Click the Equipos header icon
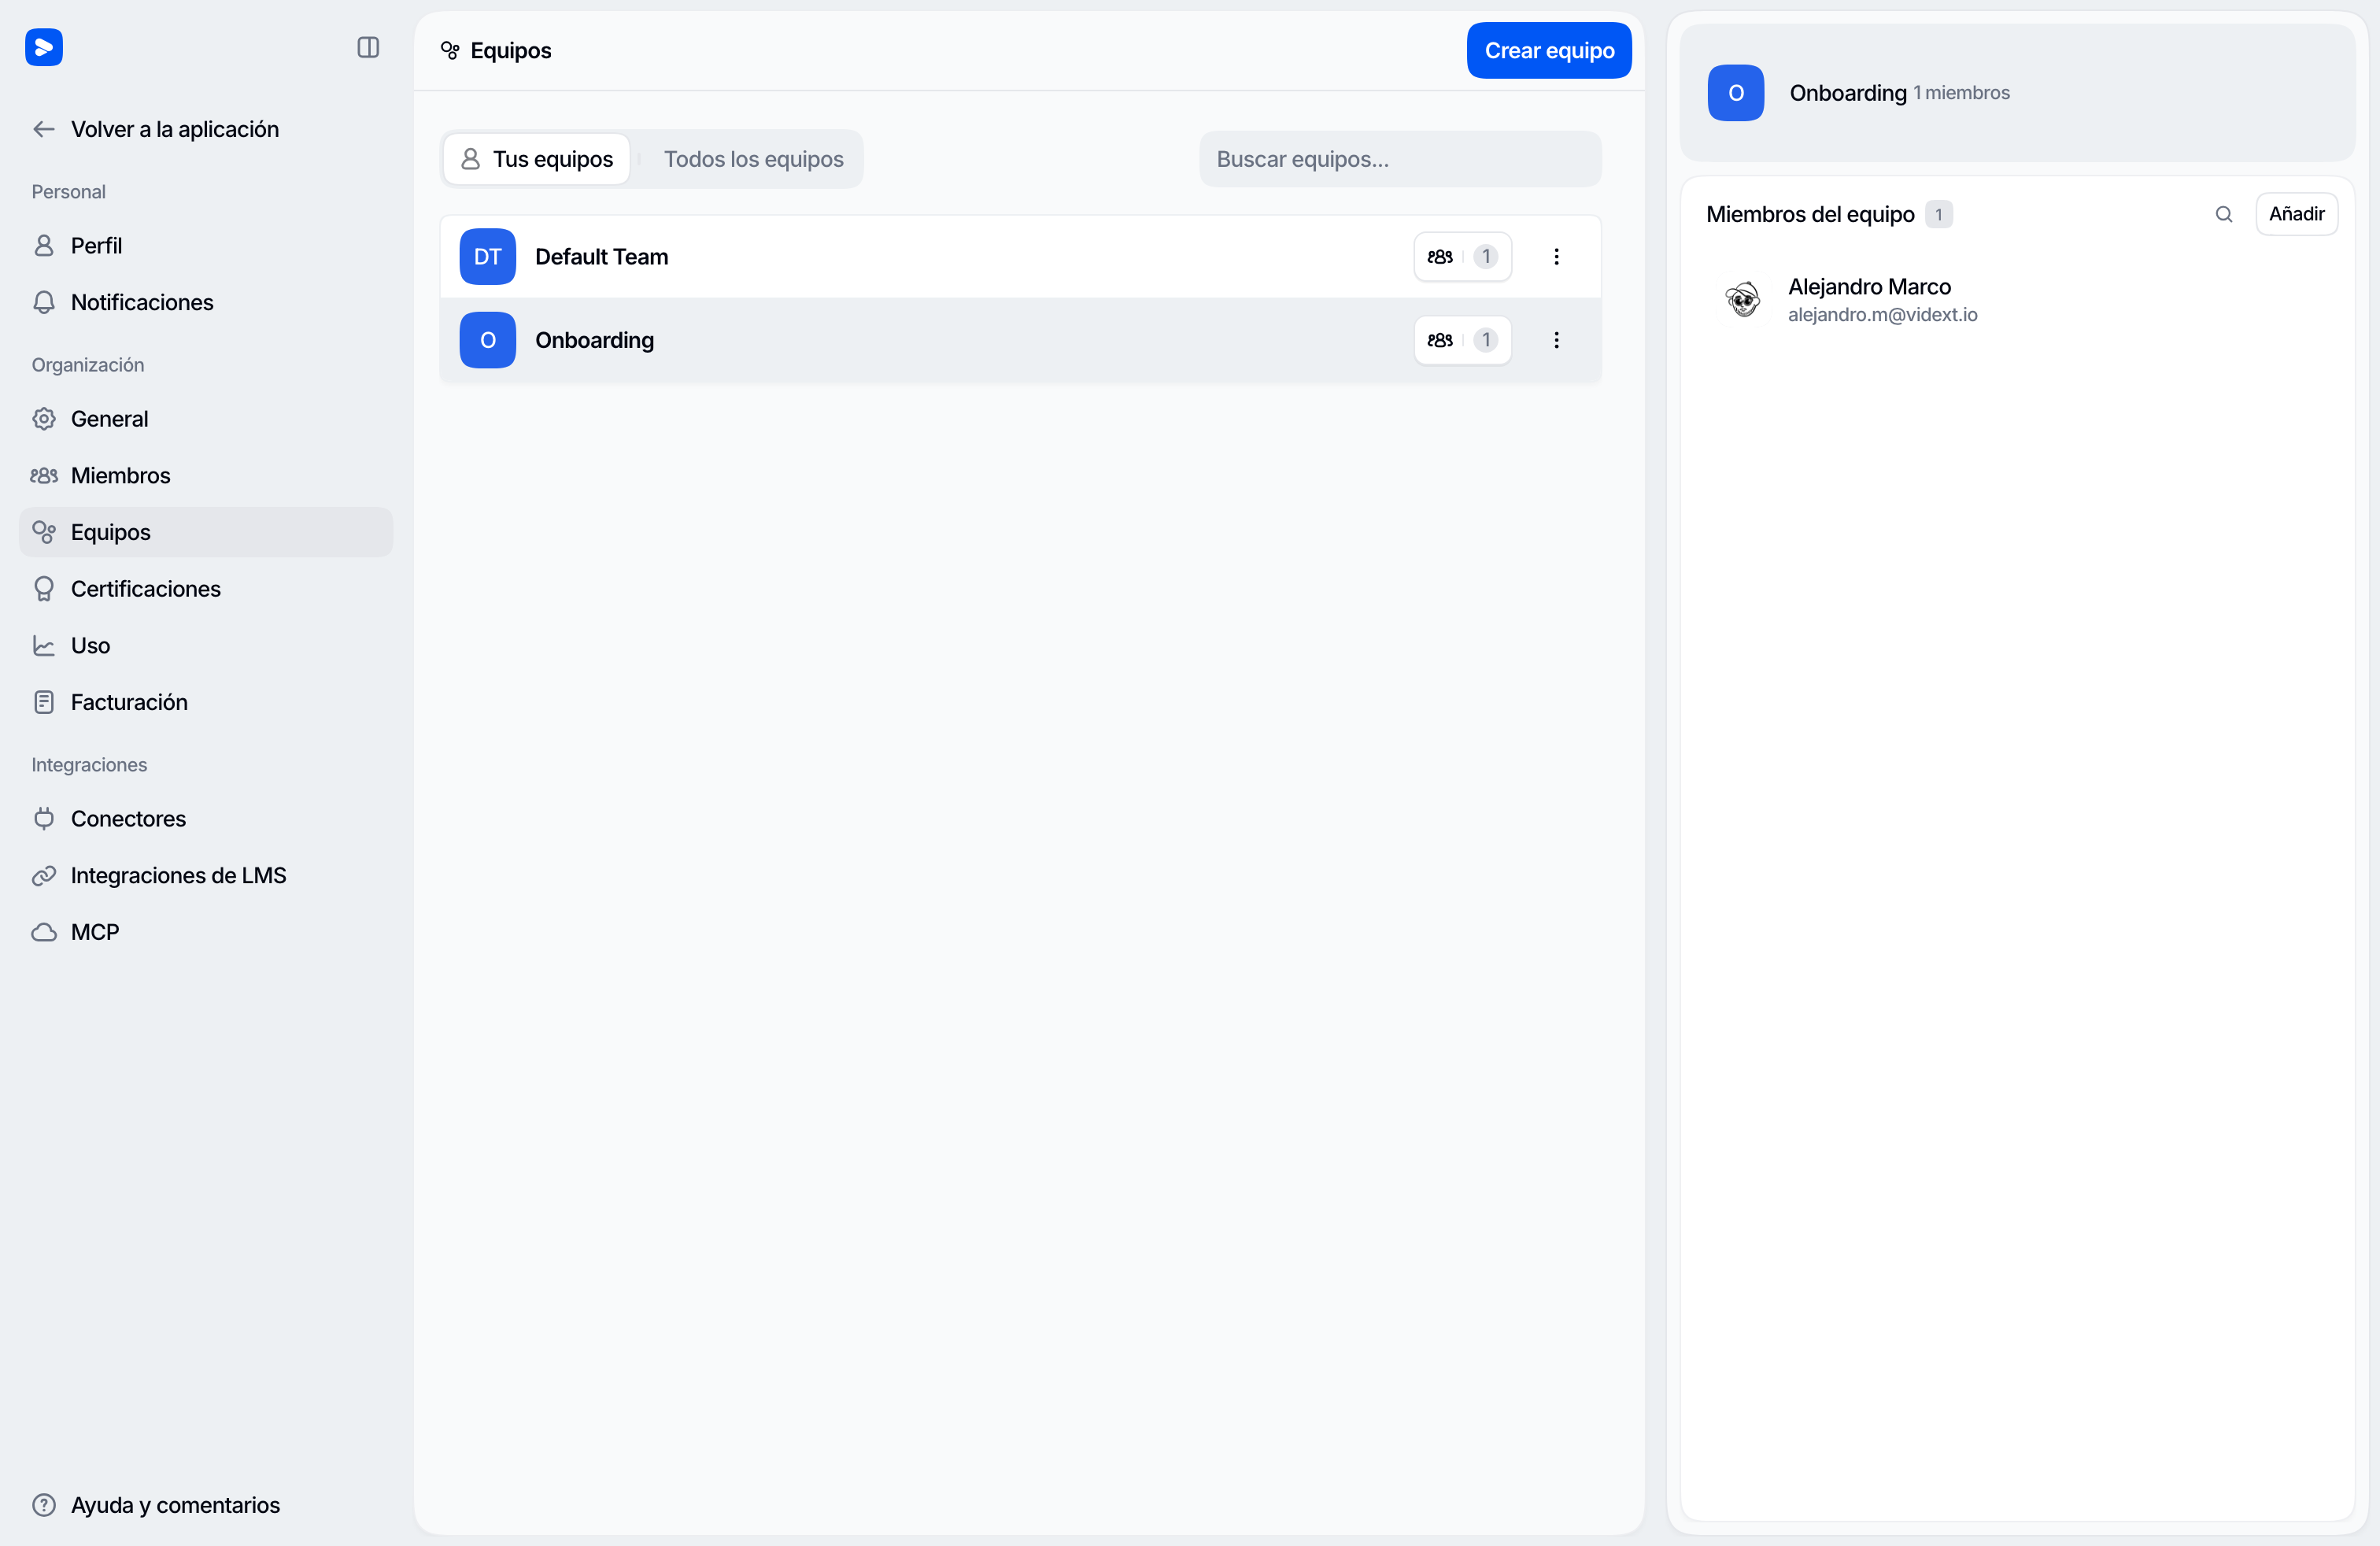 coord(450,50)
